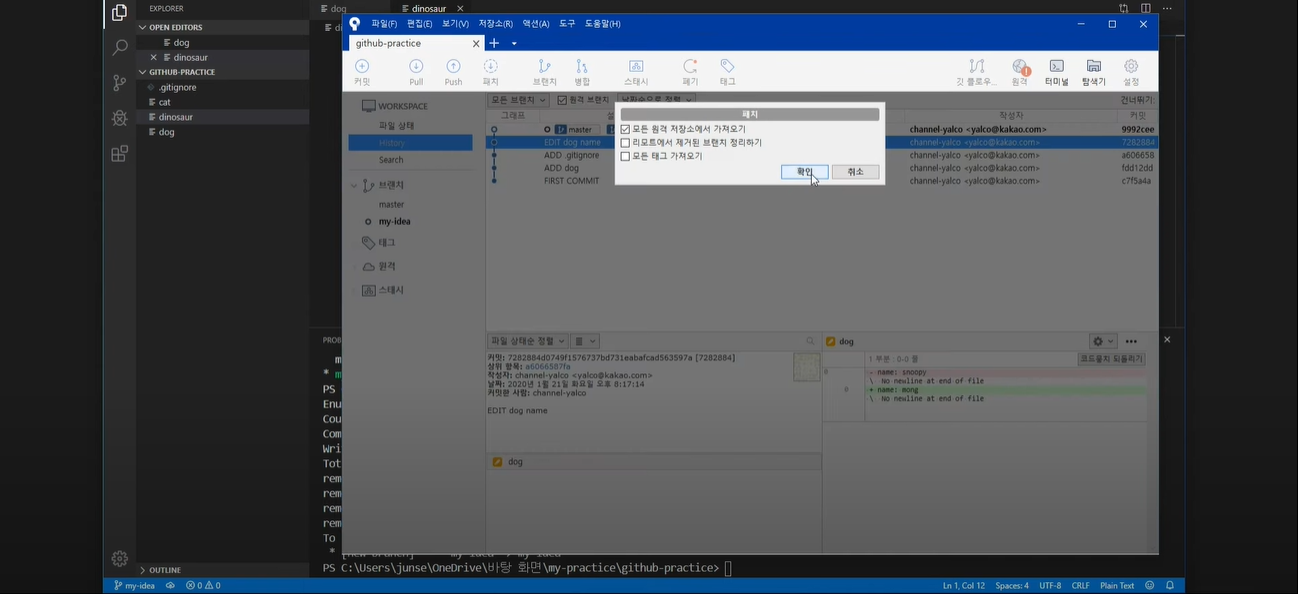Open the 파일 상태순 정렬 dropdown
The width and height of the screenshot is (1298, 594).
point(528,341)
